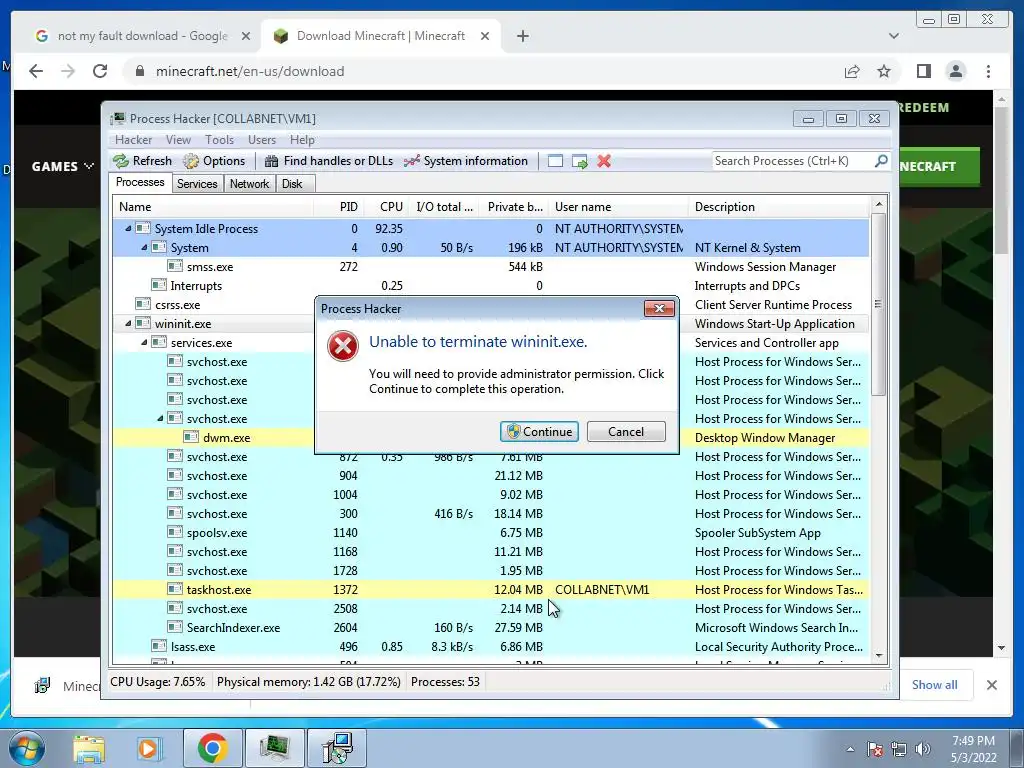This screenshot has width=1024, height=768.
Task: Open Chrome side panel icon
Action: click(x=923, y=71)
